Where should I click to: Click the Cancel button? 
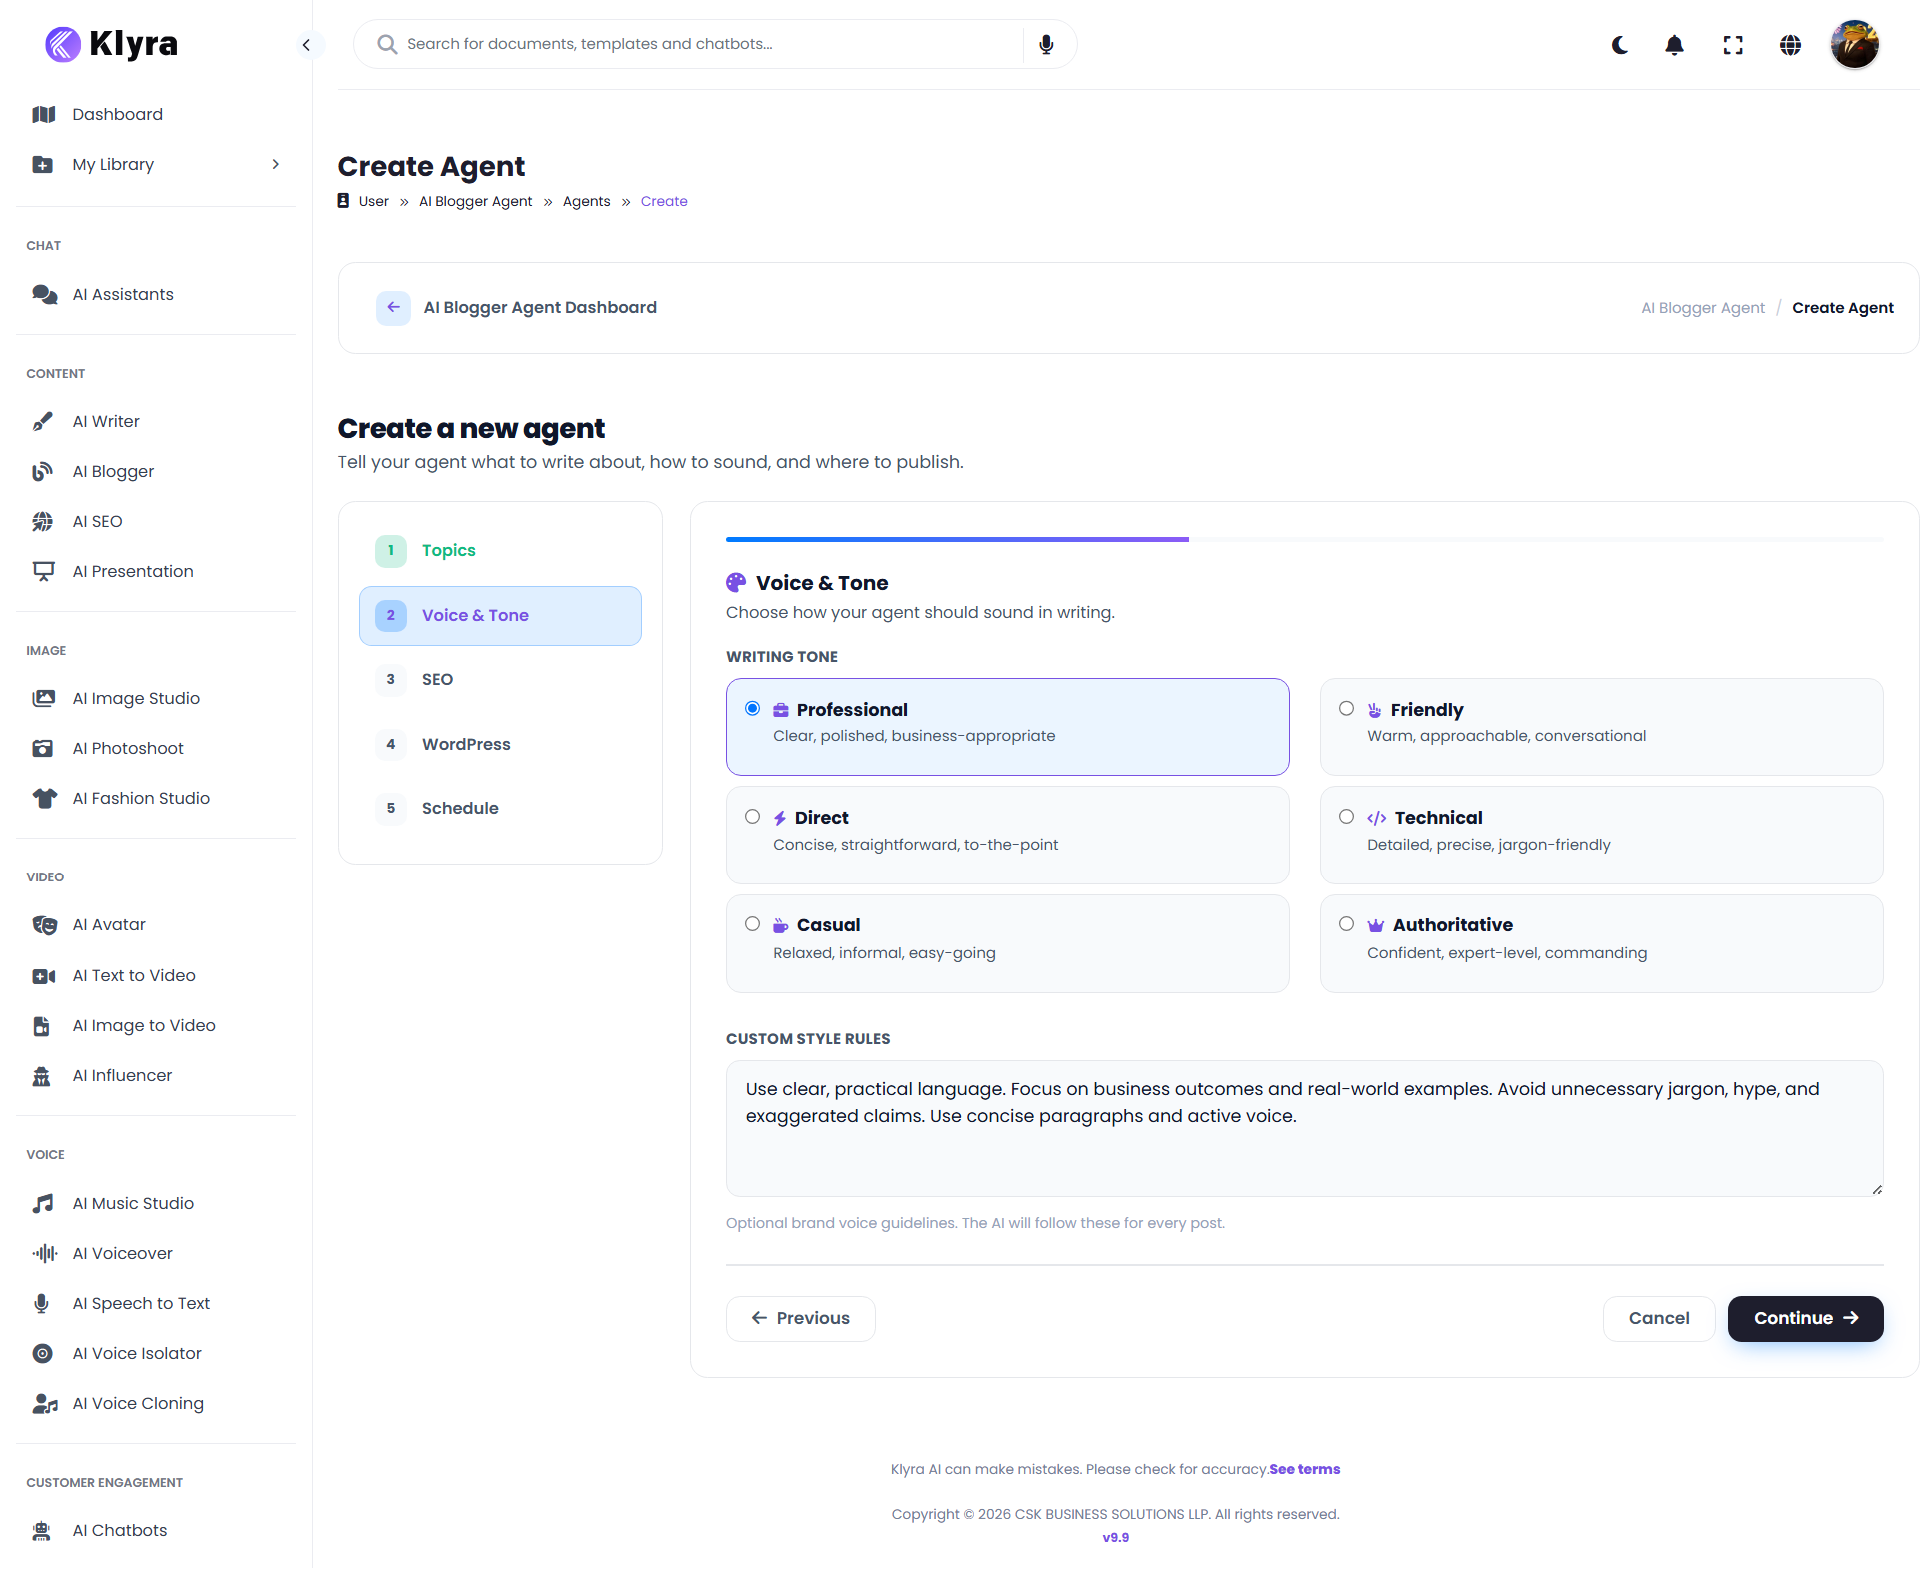click(x=1658, y=1318)
